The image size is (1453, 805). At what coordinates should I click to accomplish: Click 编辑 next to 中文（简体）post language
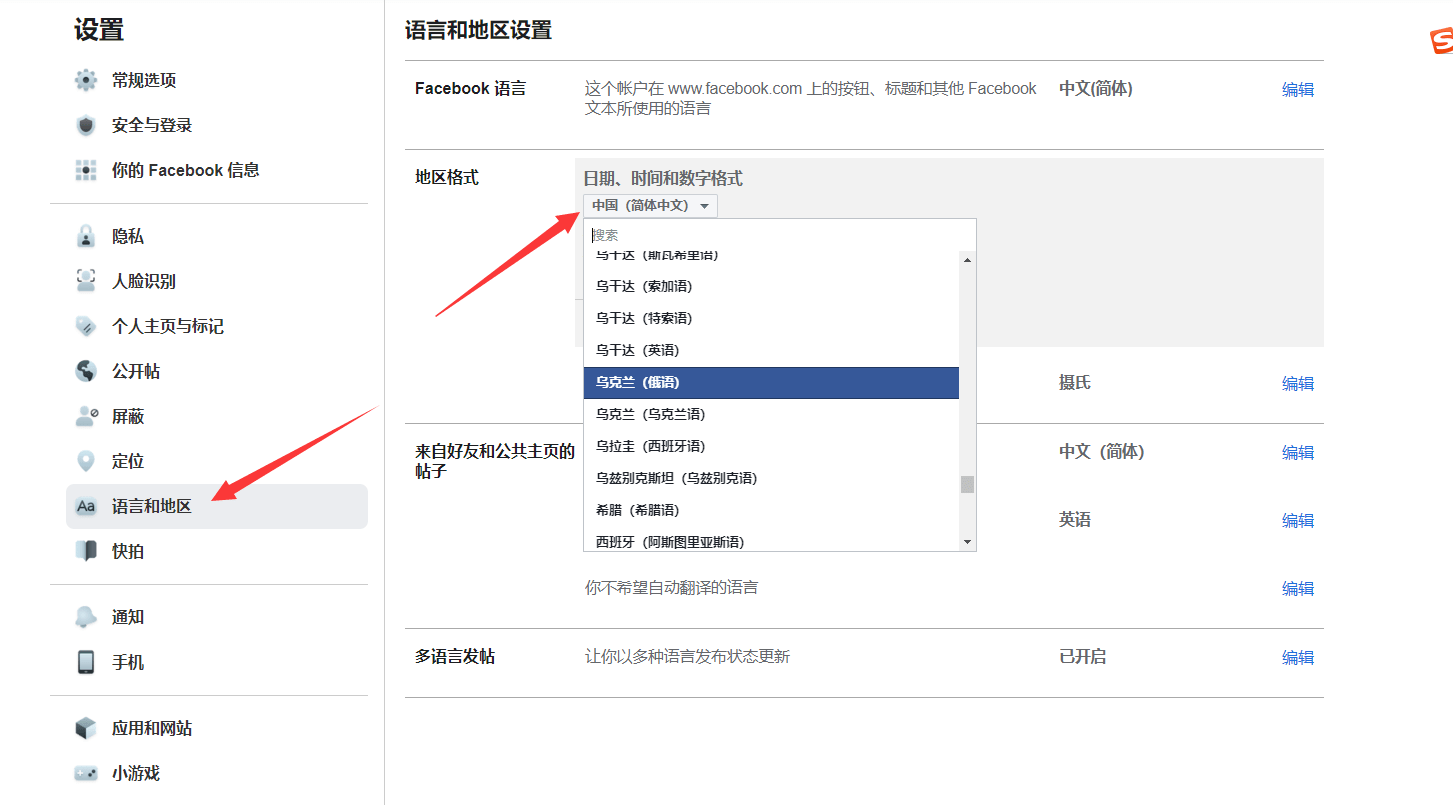(x=1298, y=452)
